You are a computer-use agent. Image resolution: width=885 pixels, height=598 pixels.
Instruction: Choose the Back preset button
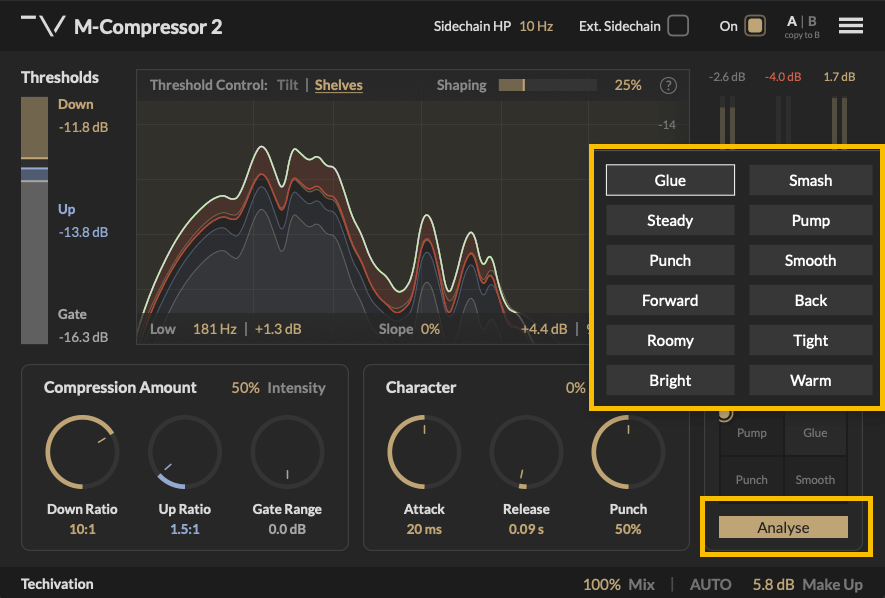810,300
